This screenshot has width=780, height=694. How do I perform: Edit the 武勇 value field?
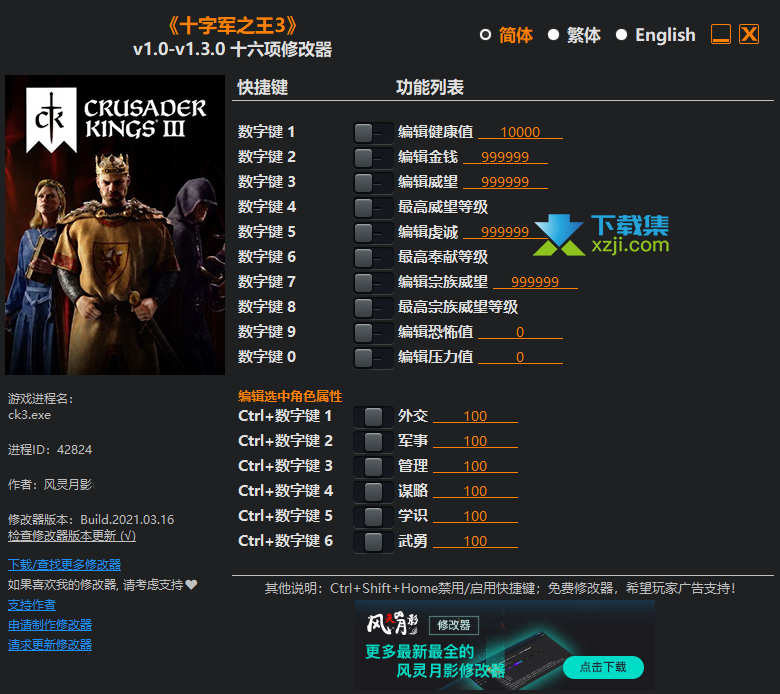click(x=476, y=541)
